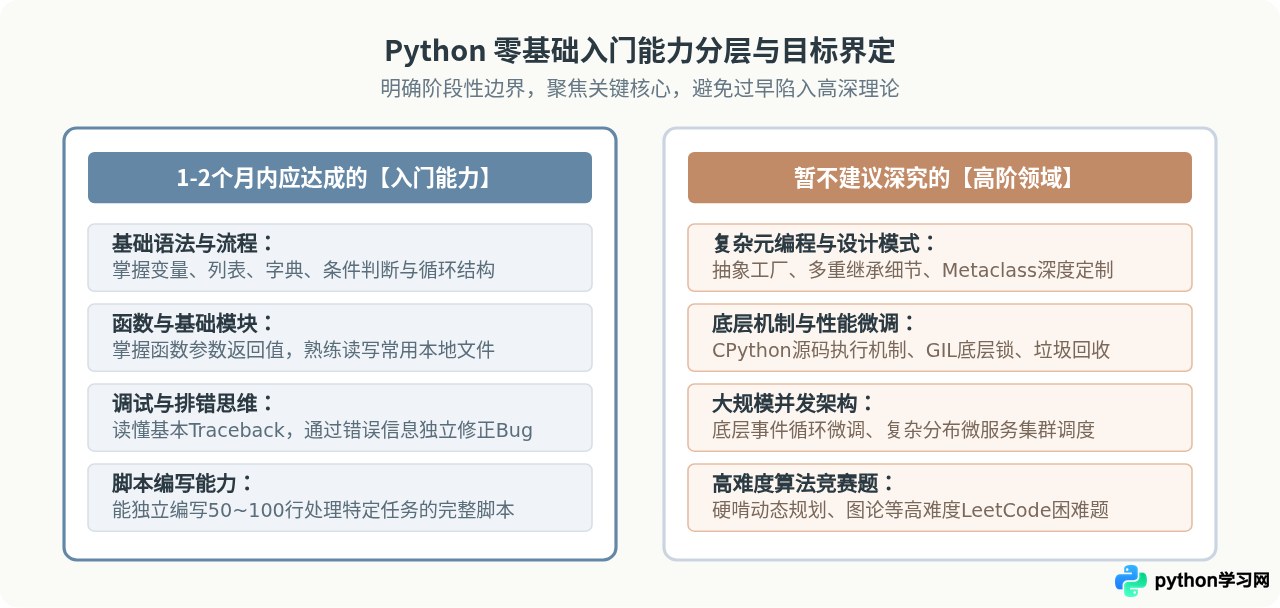Click 硬啃动态规划、图论等高难度LeetCode困难题 line
The height and width of the screenshot is (608, 1280).
[911, 510]
